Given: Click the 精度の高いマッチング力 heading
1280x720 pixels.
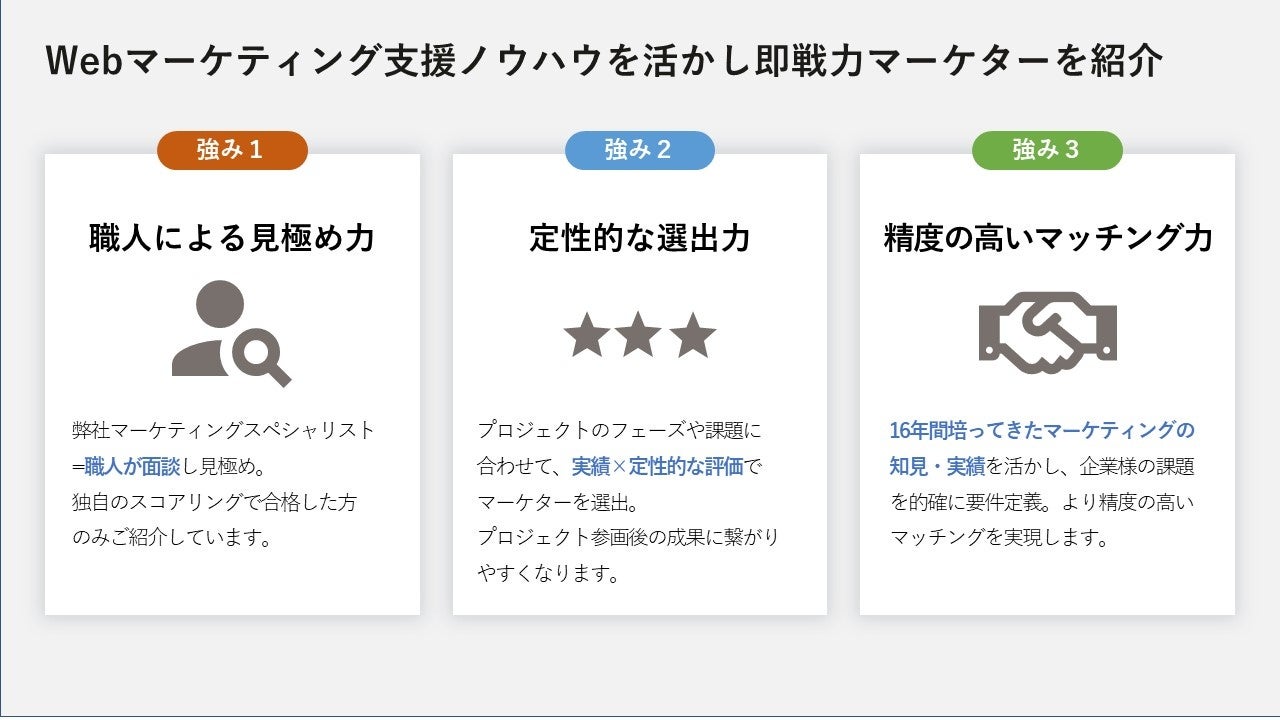Looking at the screenshot, I should tap(1047, 239).
